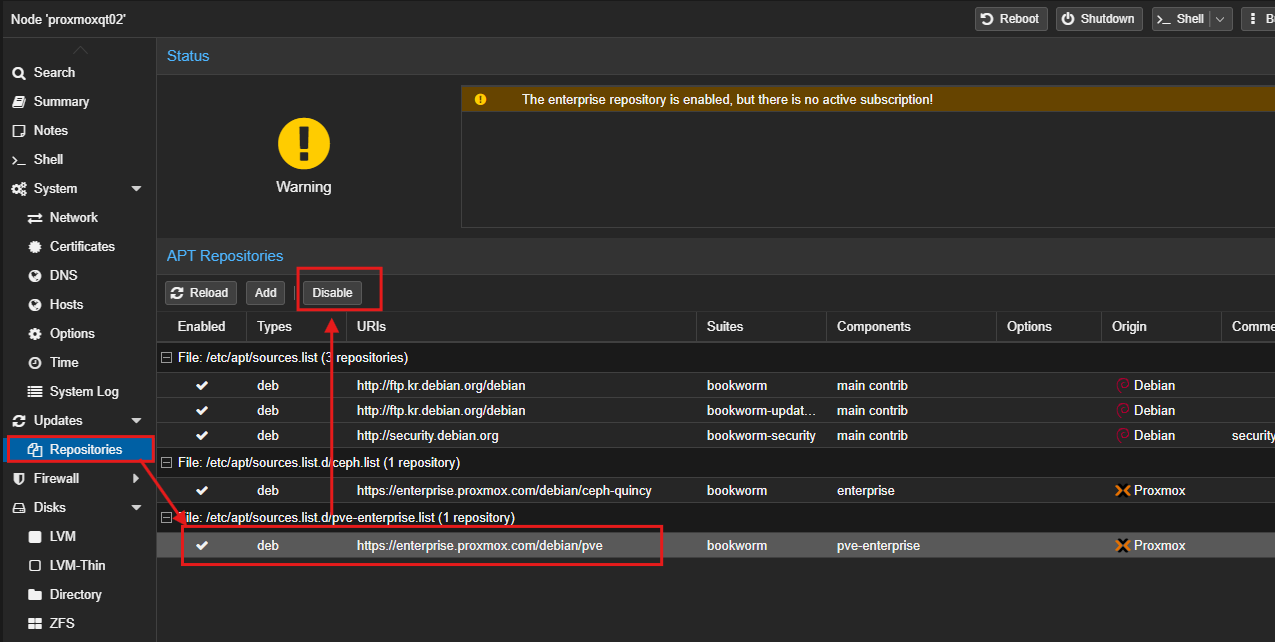Click the bookworm-security suite cell
This screenshot has width=1275, height=642.
click(x=761, y=435)
